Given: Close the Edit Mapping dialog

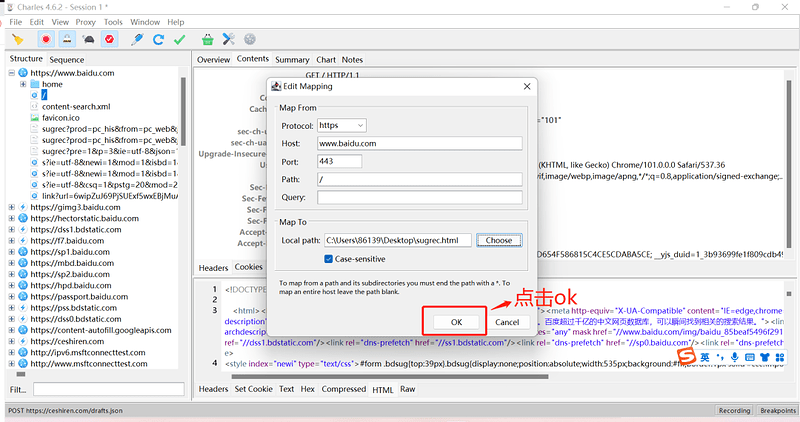Looking at the screenshot, I should (527, 86).
